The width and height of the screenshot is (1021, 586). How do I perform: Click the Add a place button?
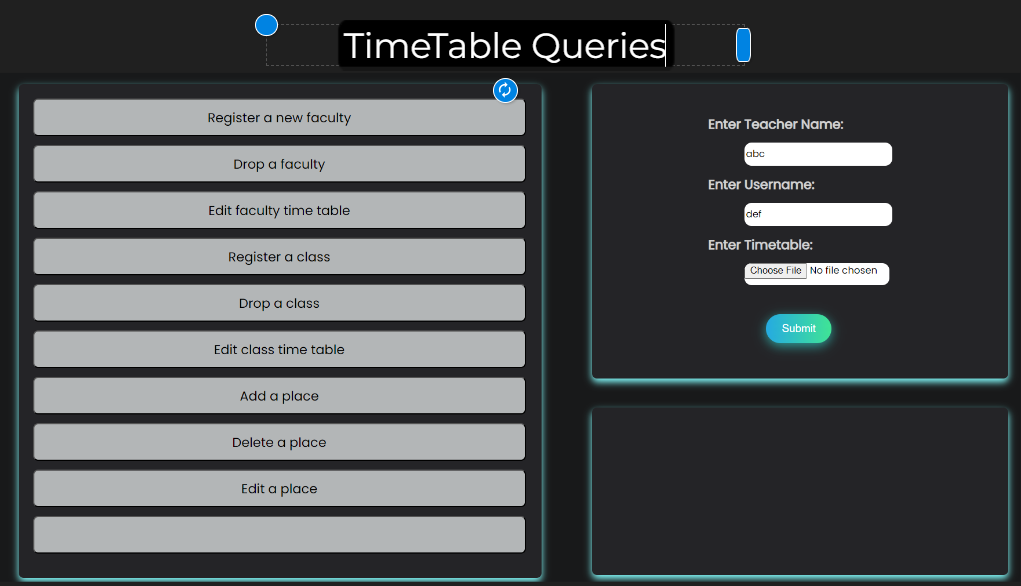tap(279, 396)
